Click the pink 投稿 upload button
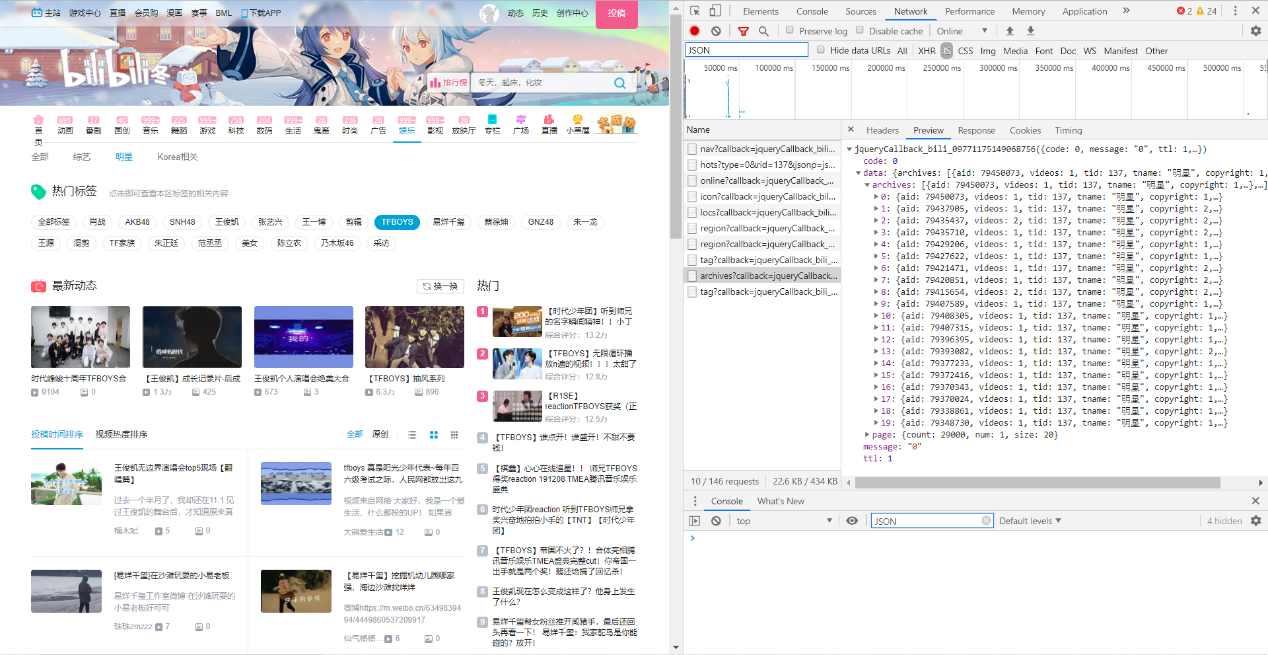This screenshot has width=1268, height=655. pos(617,13)
